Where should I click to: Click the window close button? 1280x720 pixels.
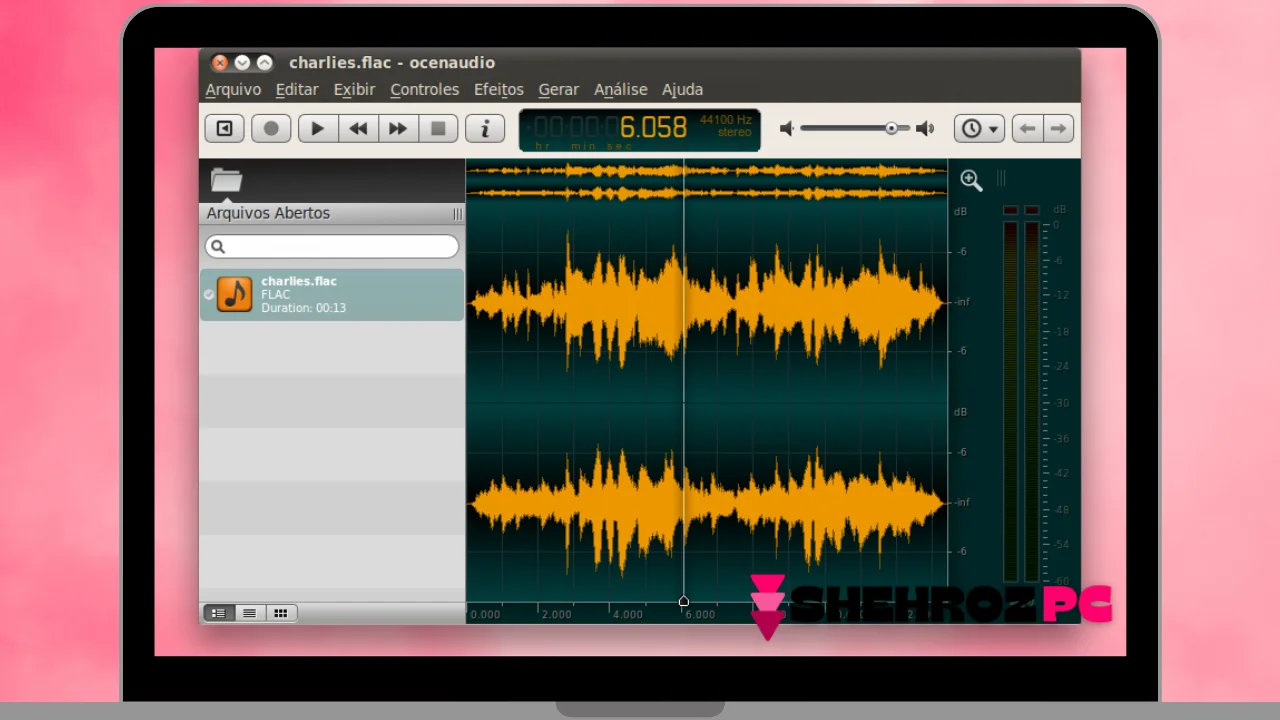[x=220, y=63]
